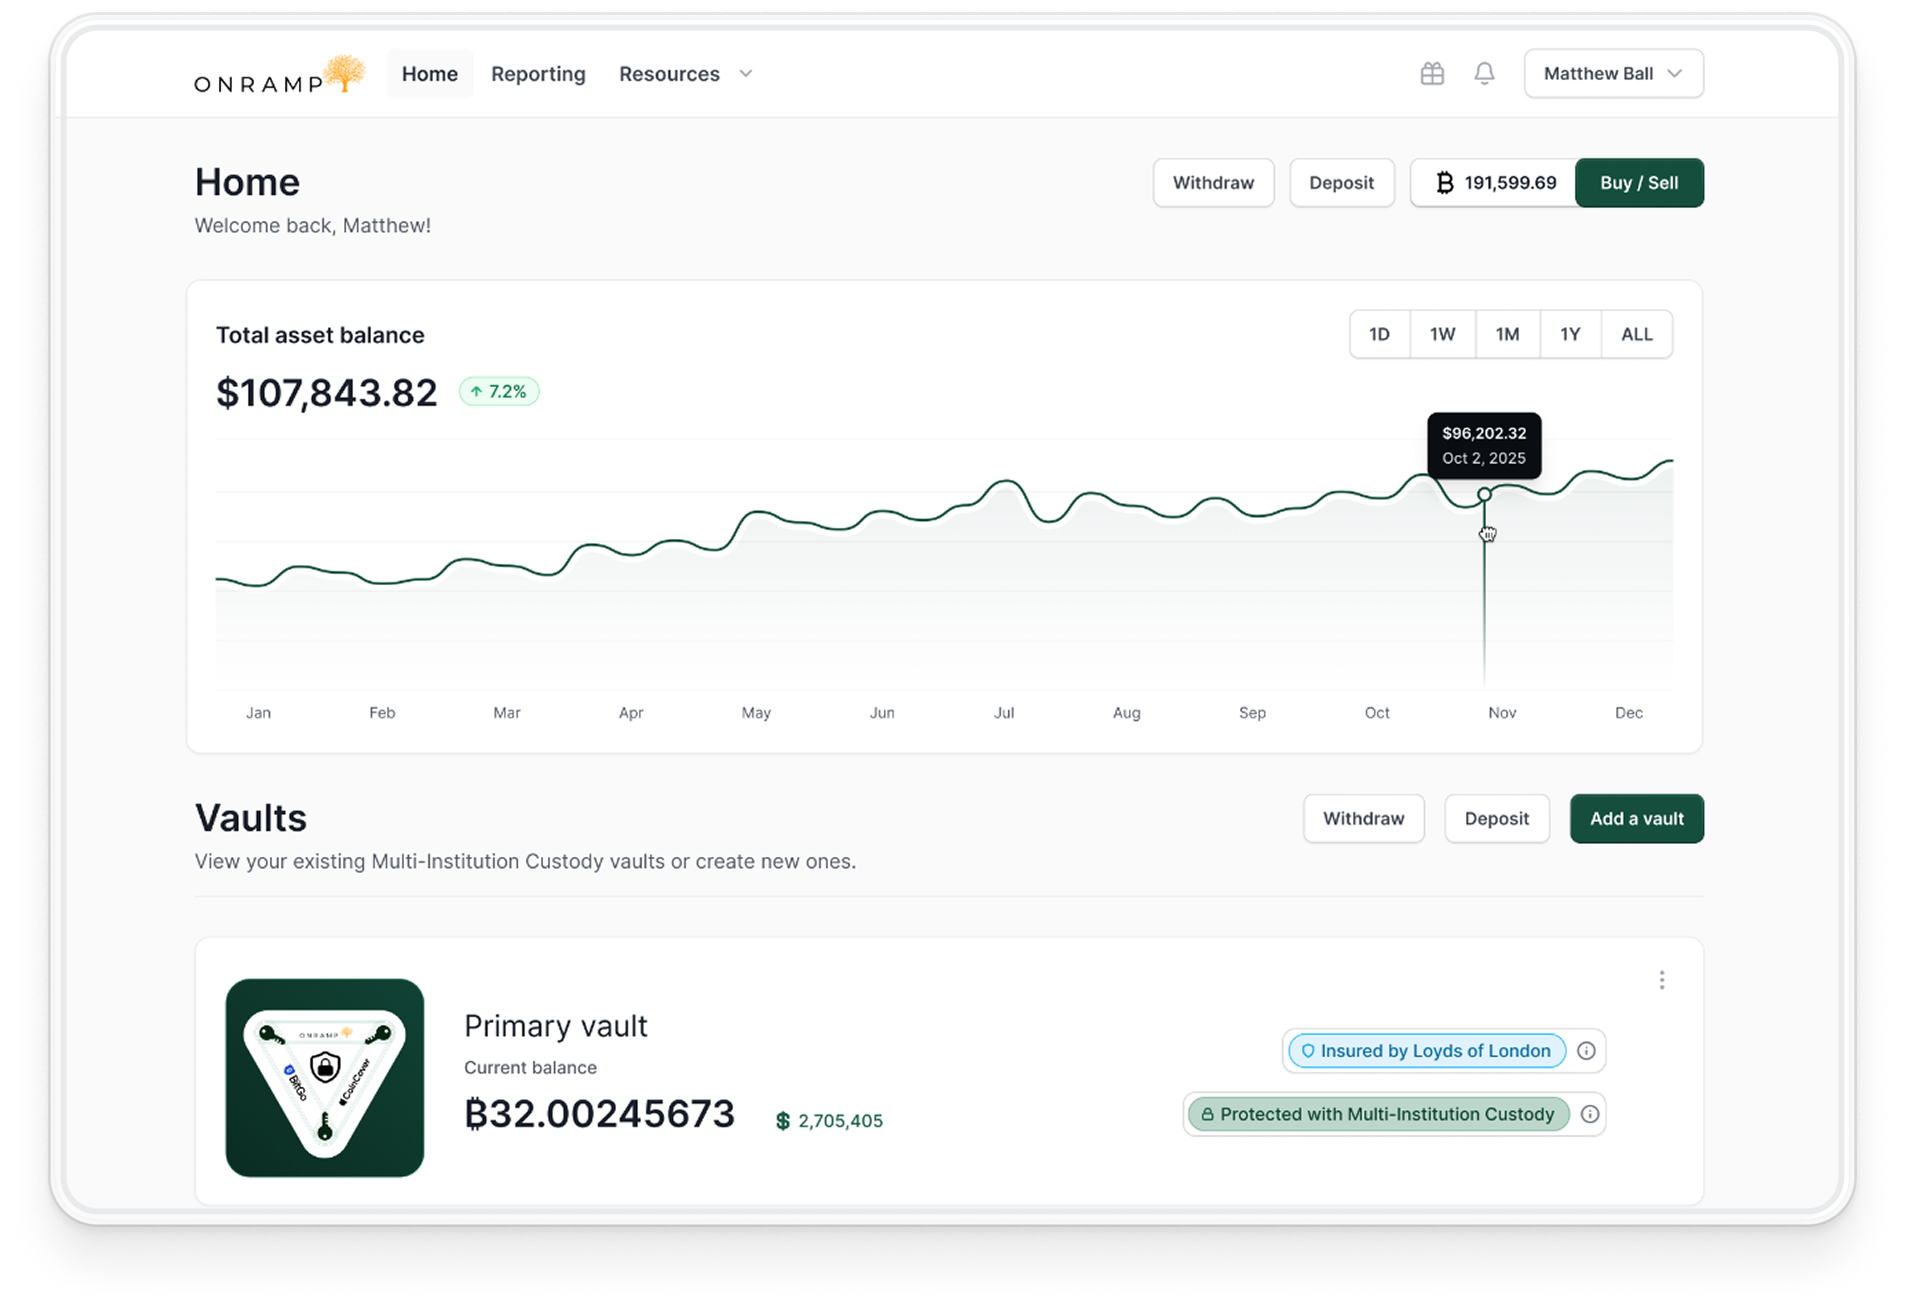Click the Primary vault triangle thumbnail
This screenshot has height=1311, width=1905.
click(x=325, y=1078)
